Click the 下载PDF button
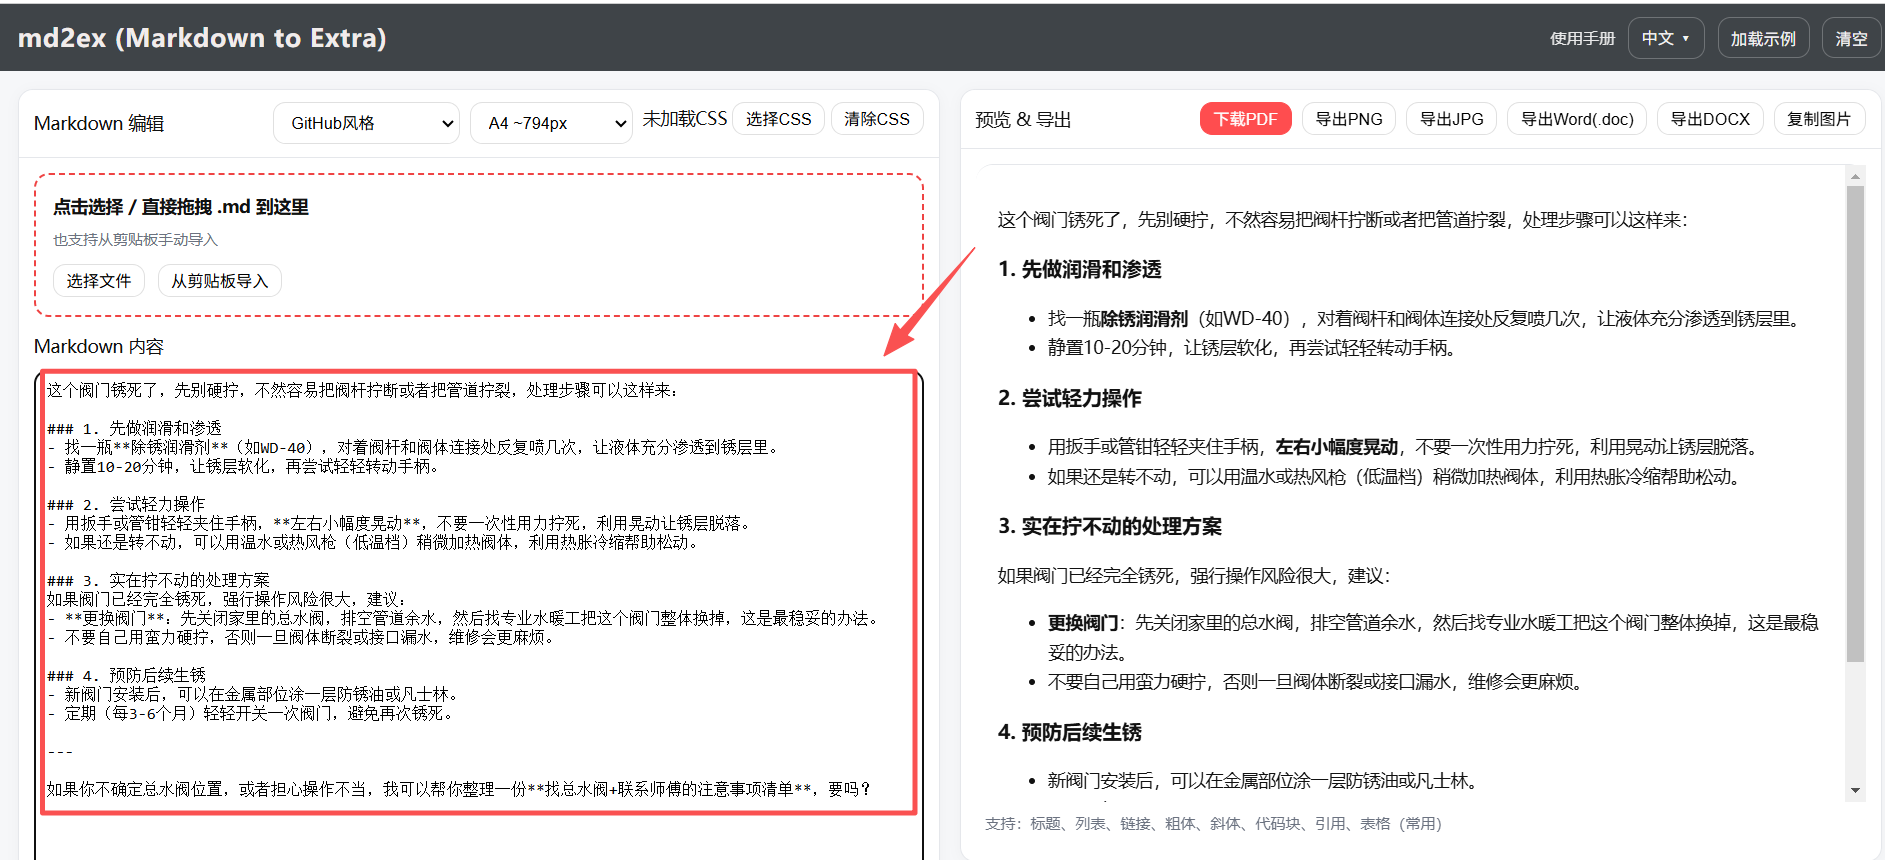1885x860 pixels. pos(1245,119)
